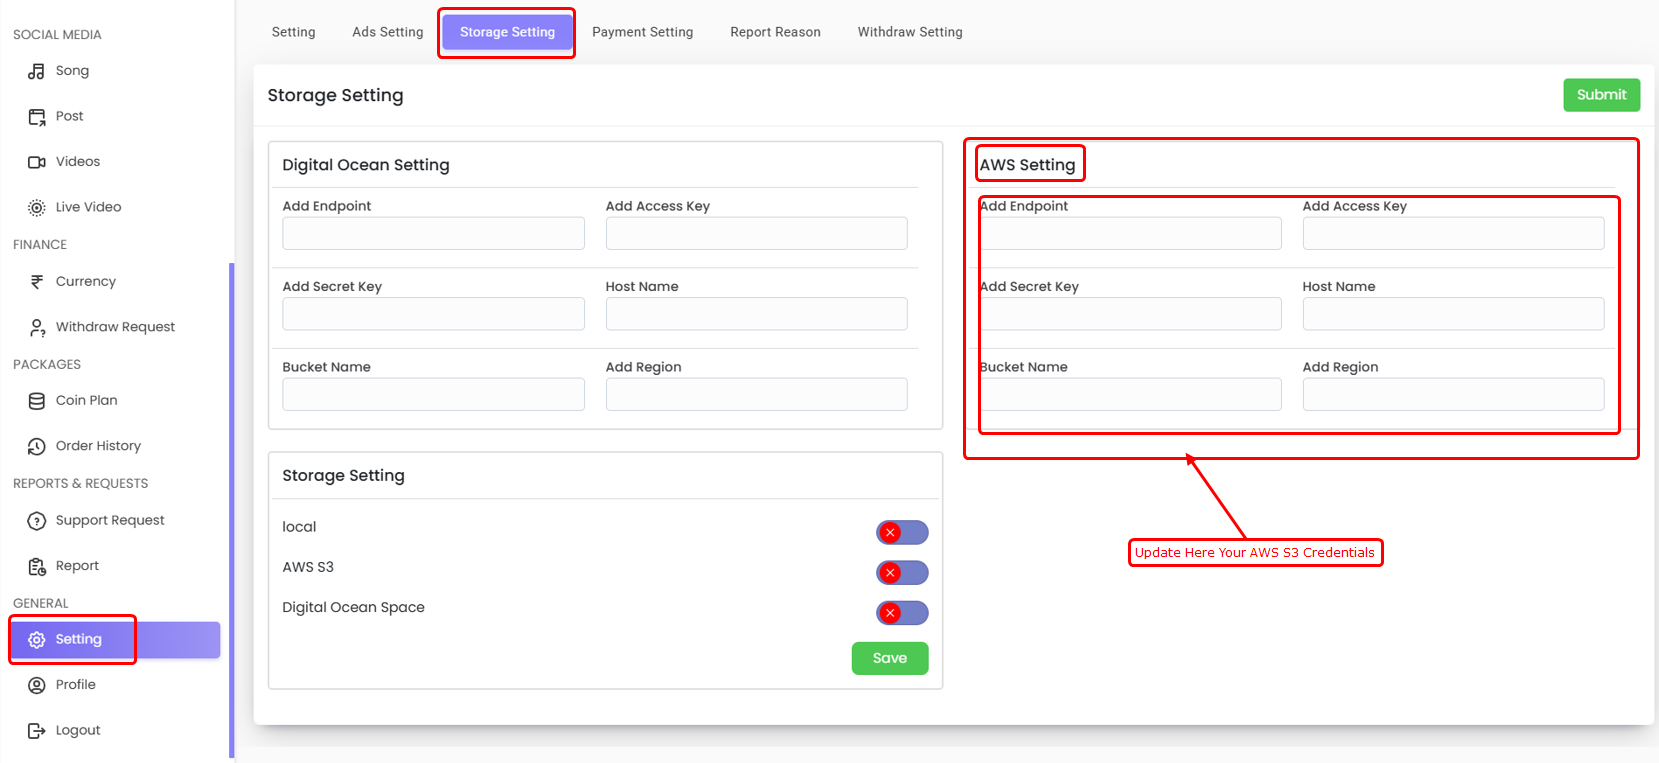
Task: Click the Logout exit icon
Action: 37,731
